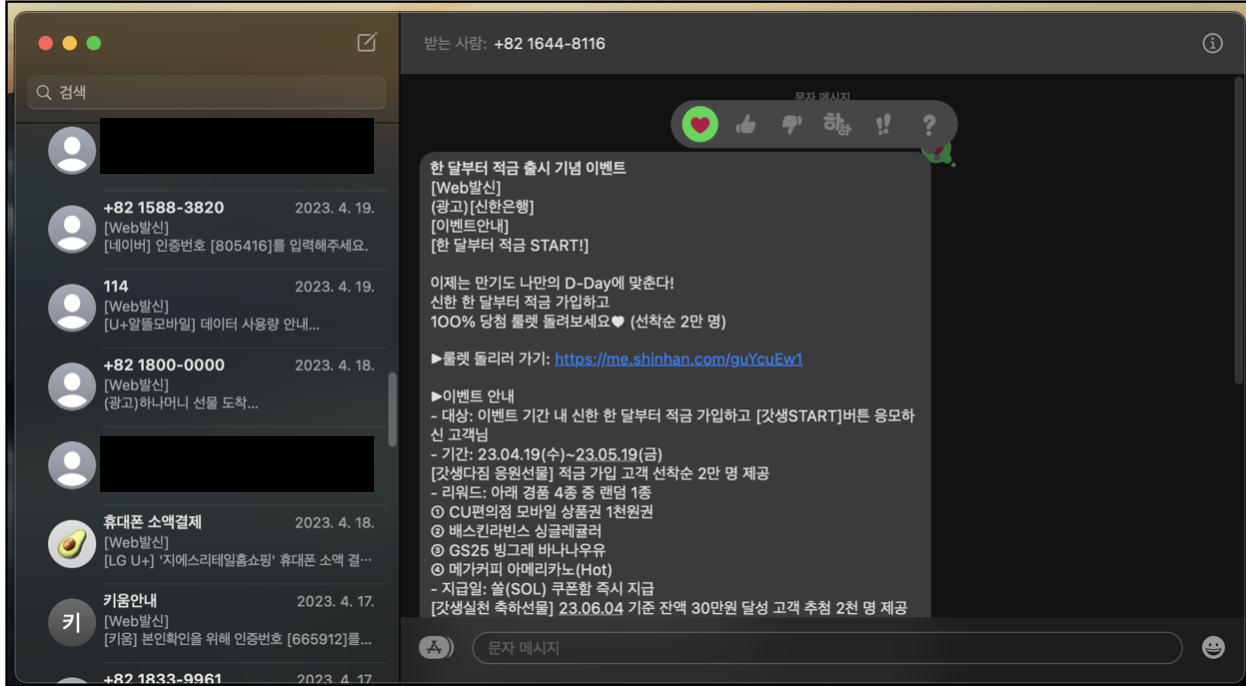Click avatar of +82 1588-3820 conversation

72,229
